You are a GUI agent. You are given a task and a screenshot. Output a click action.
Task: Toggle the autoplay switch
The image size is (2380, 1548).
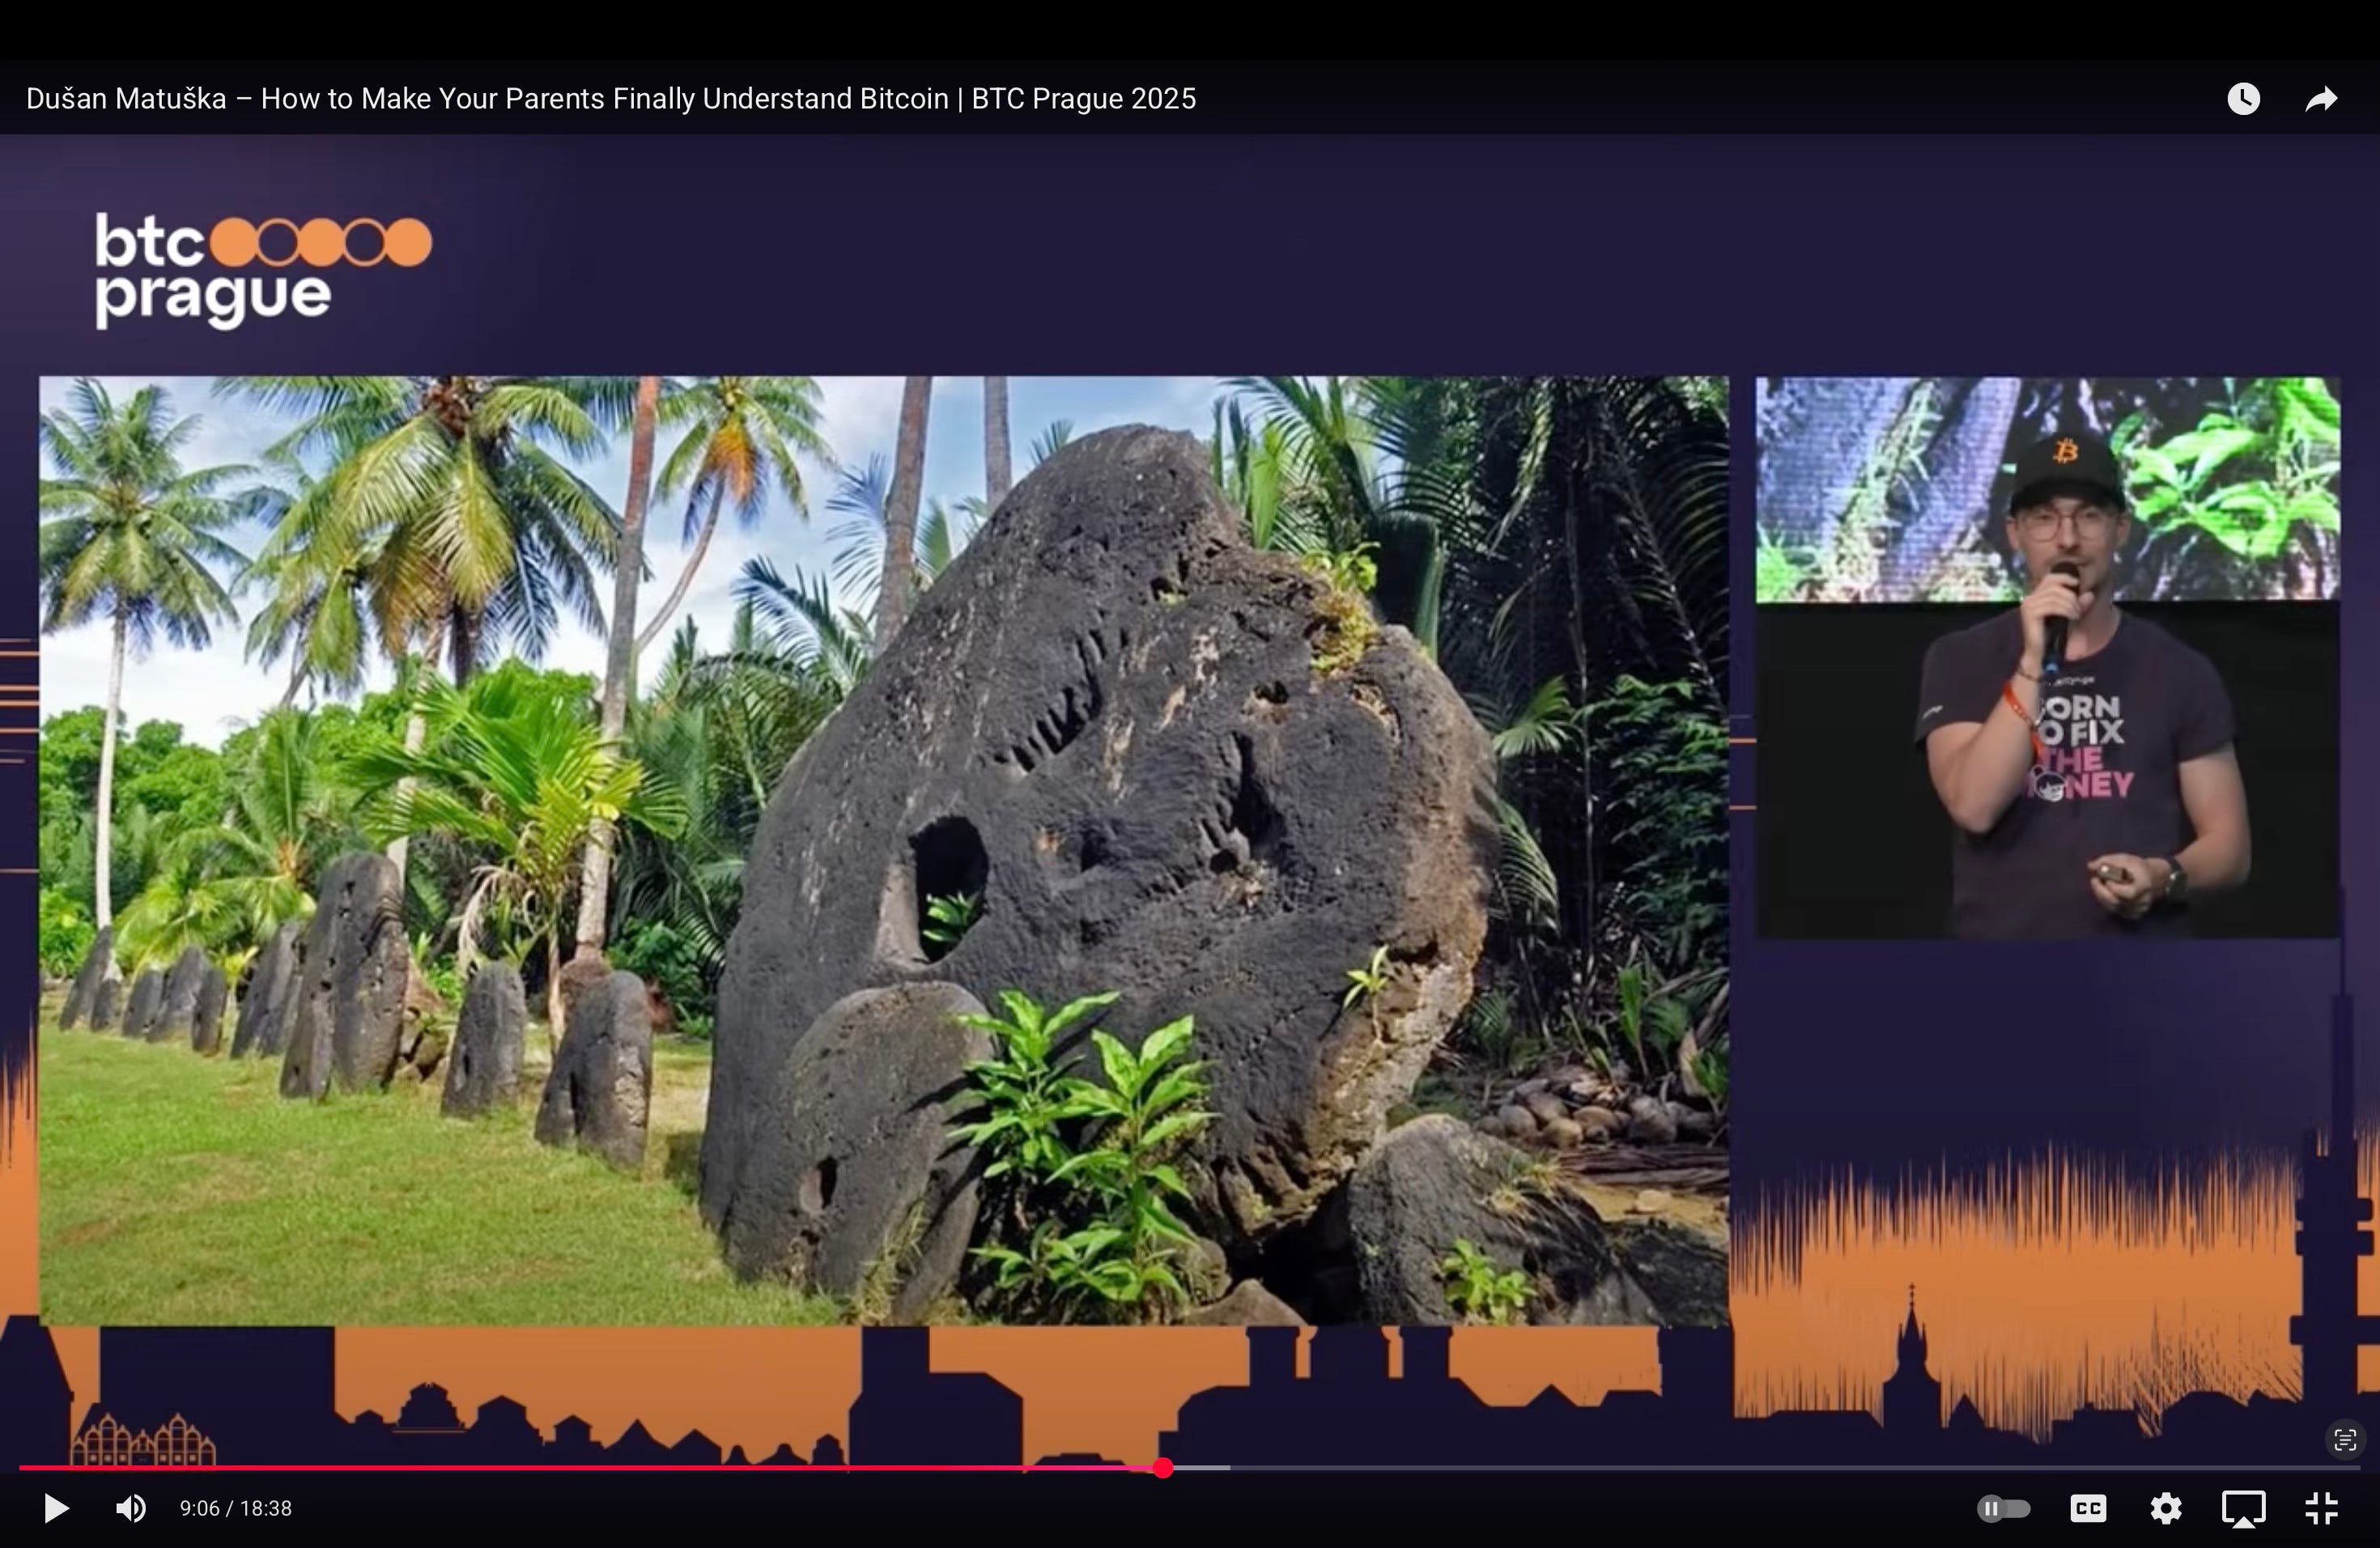pyautogui.click(x=2003, y=1508)
